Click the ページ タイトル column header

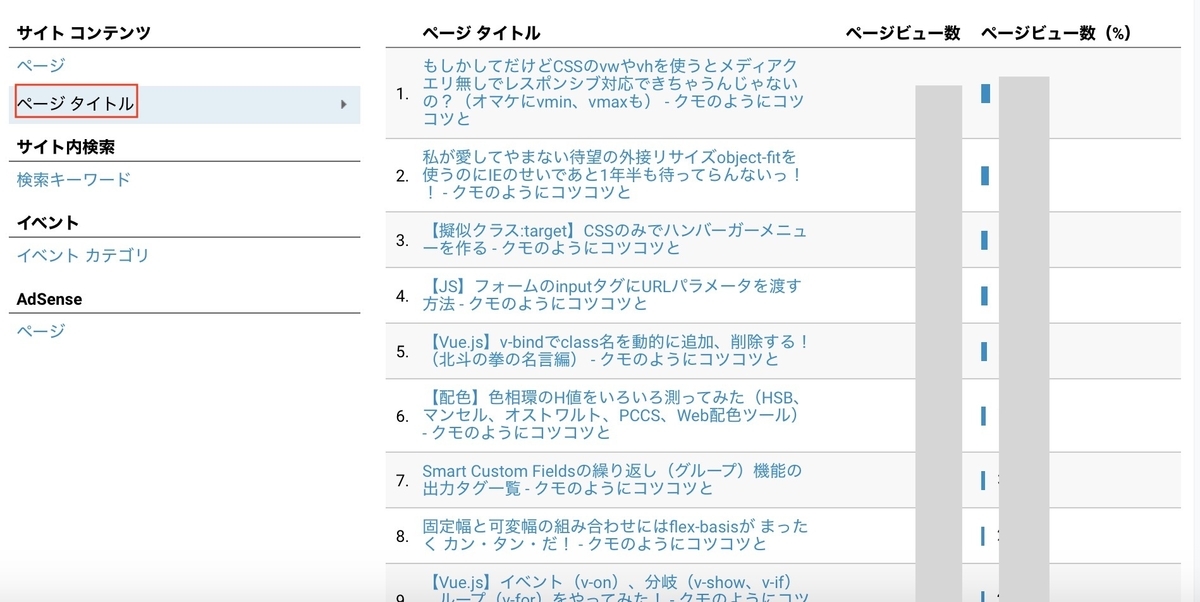(481, 33)
